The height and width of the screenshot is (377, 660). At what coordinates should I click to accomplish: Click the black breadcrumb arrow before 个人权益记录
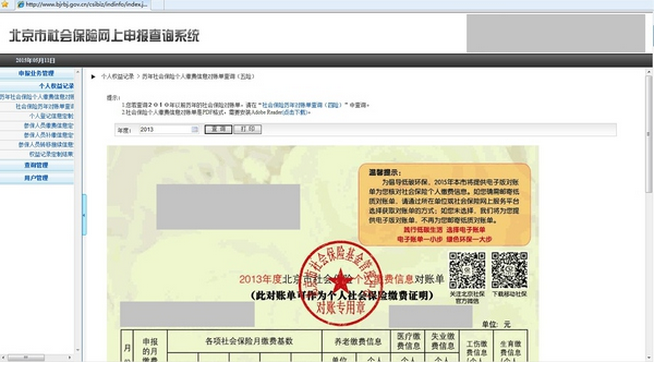(93, 77)
